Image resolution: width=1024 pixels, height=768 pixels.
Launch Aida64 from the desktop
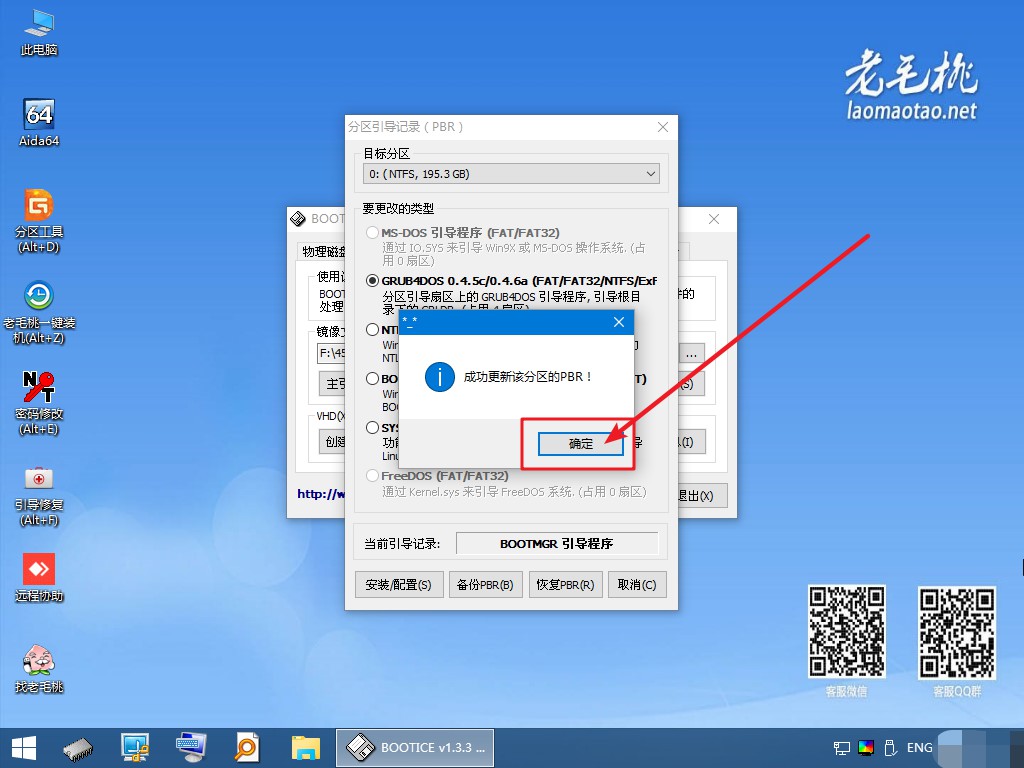pyautogui.click(x=39, y=123)
